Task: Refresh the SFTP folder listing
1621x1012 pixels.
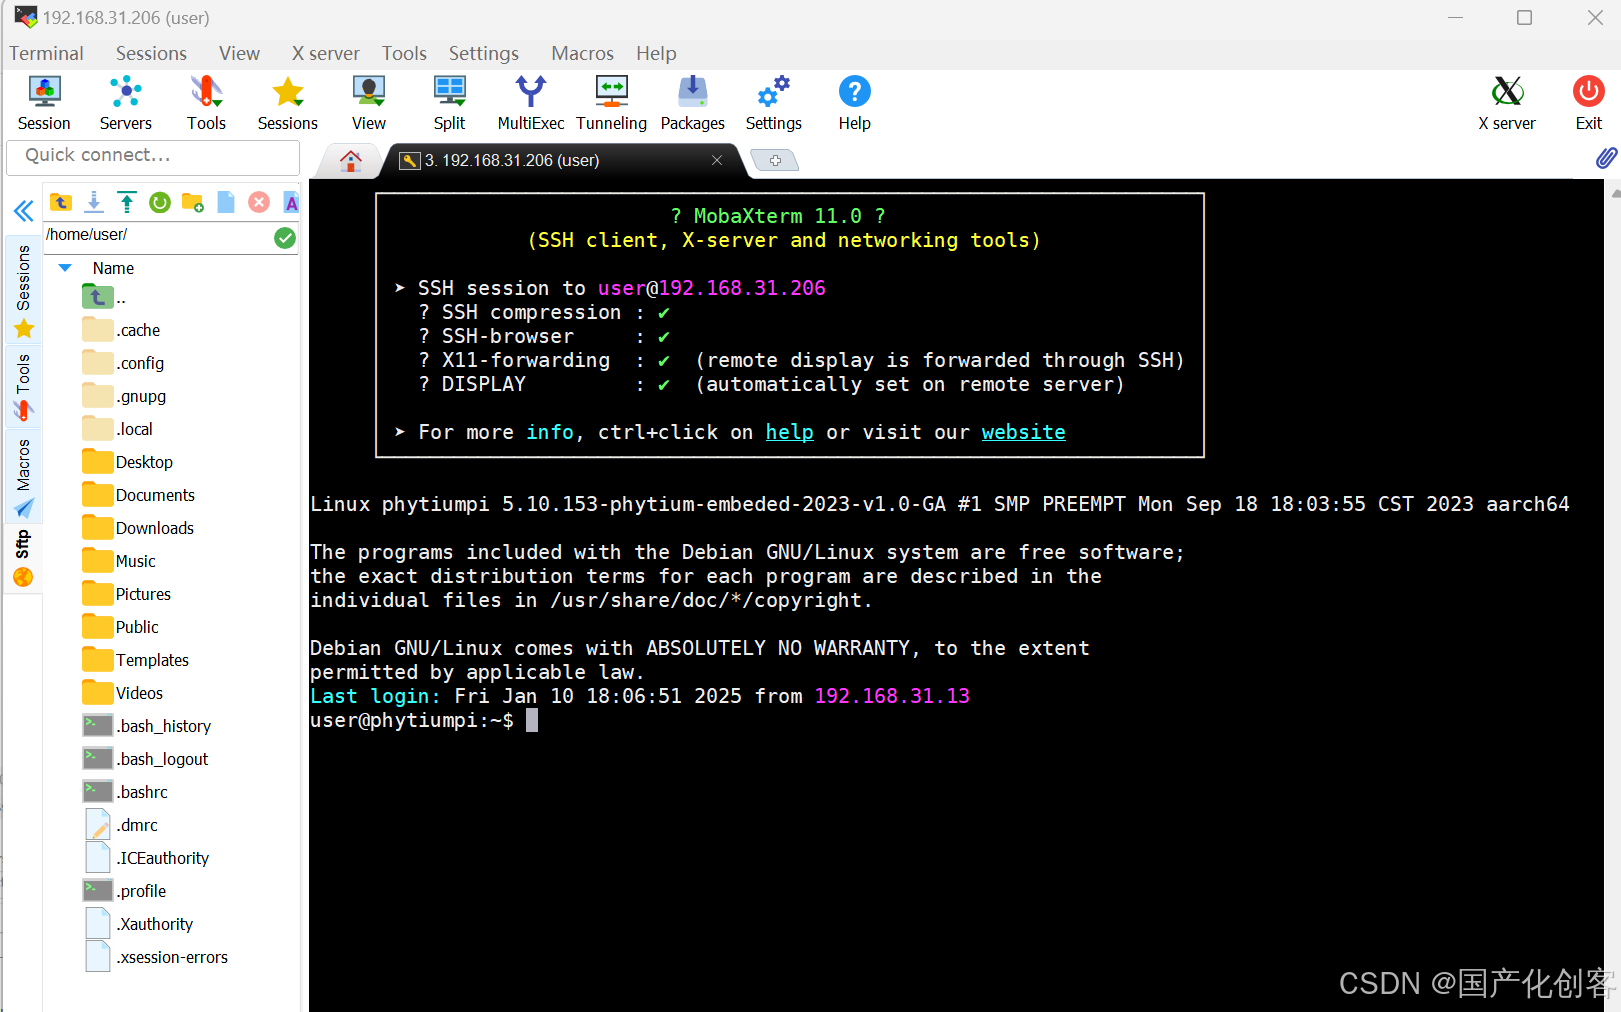Action: [x=160, y=203]
